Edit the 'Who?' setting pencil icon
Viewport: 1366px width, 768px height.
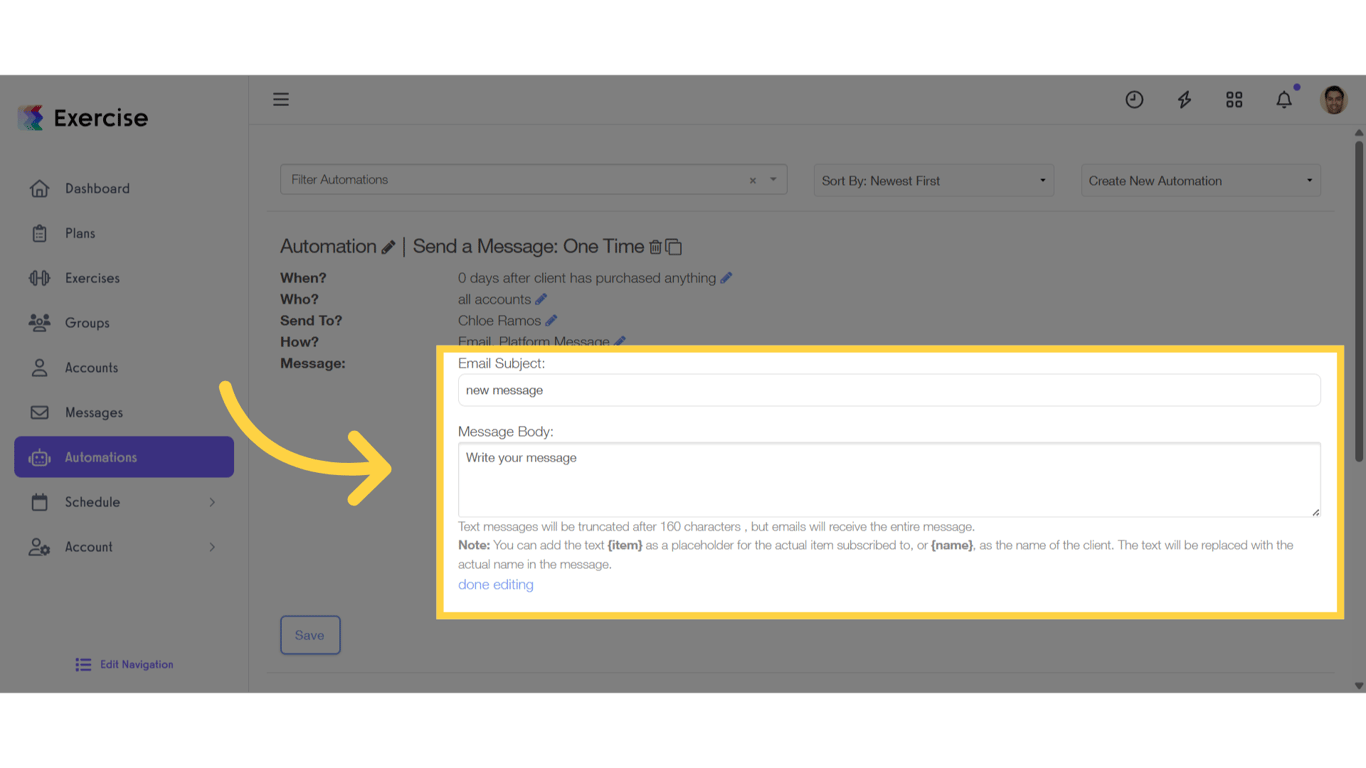point(541,298)
